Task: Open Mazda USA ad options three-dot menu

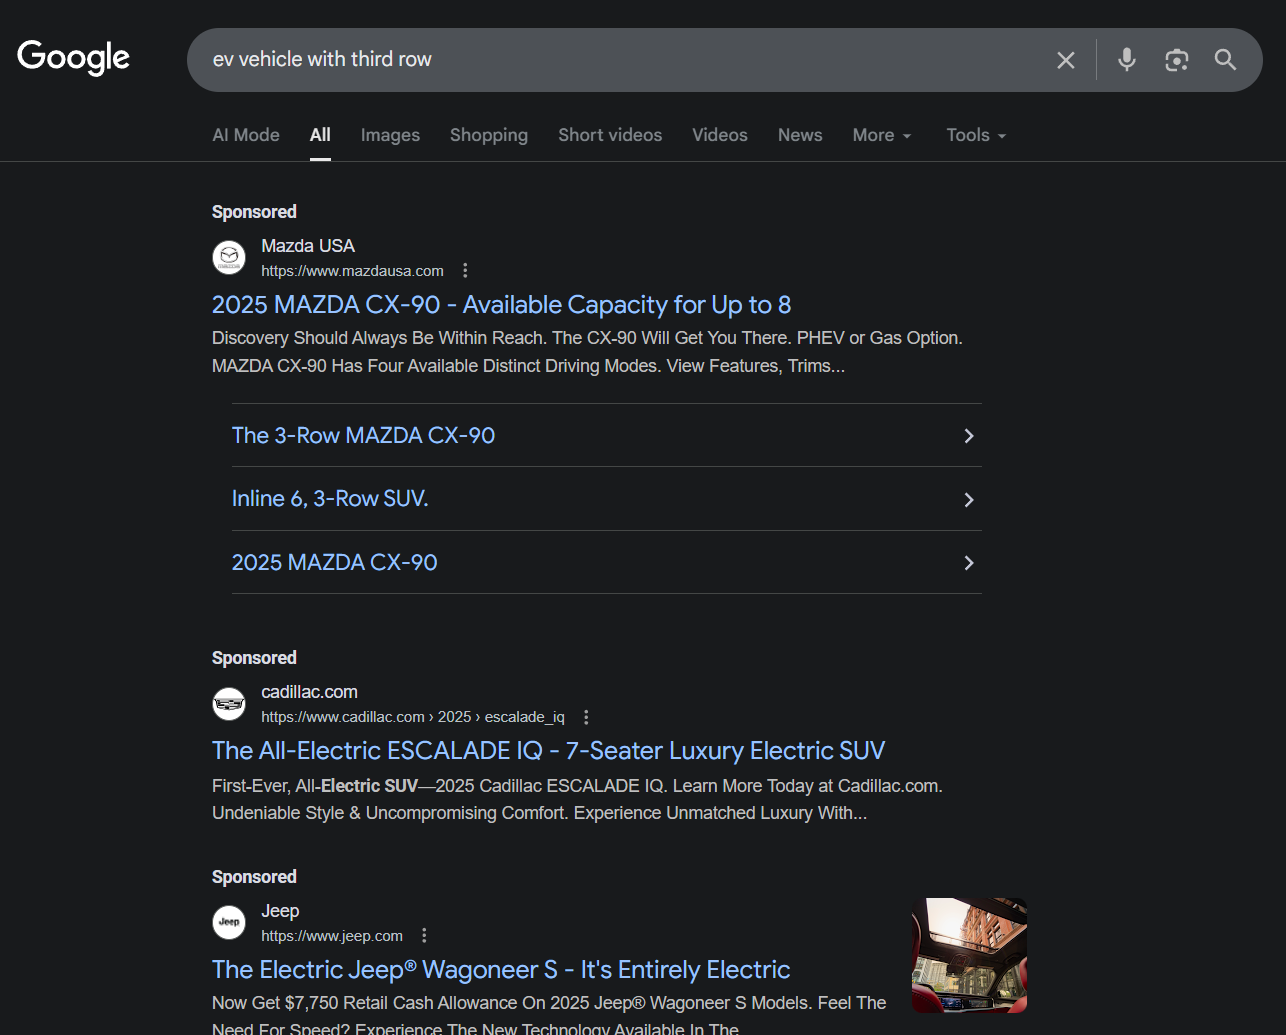Action: click(465, 271)
